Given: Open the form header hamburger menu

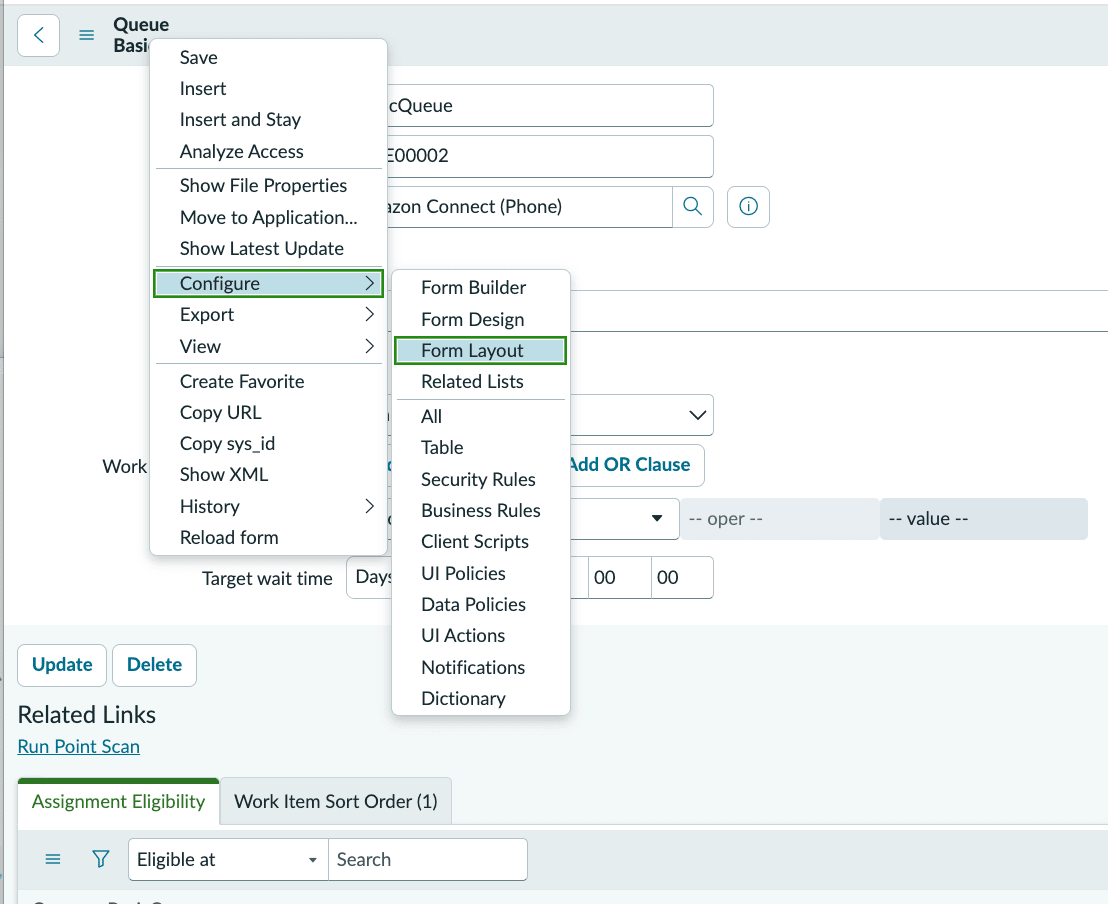Looking at the screenshot, I should point(86,35).
